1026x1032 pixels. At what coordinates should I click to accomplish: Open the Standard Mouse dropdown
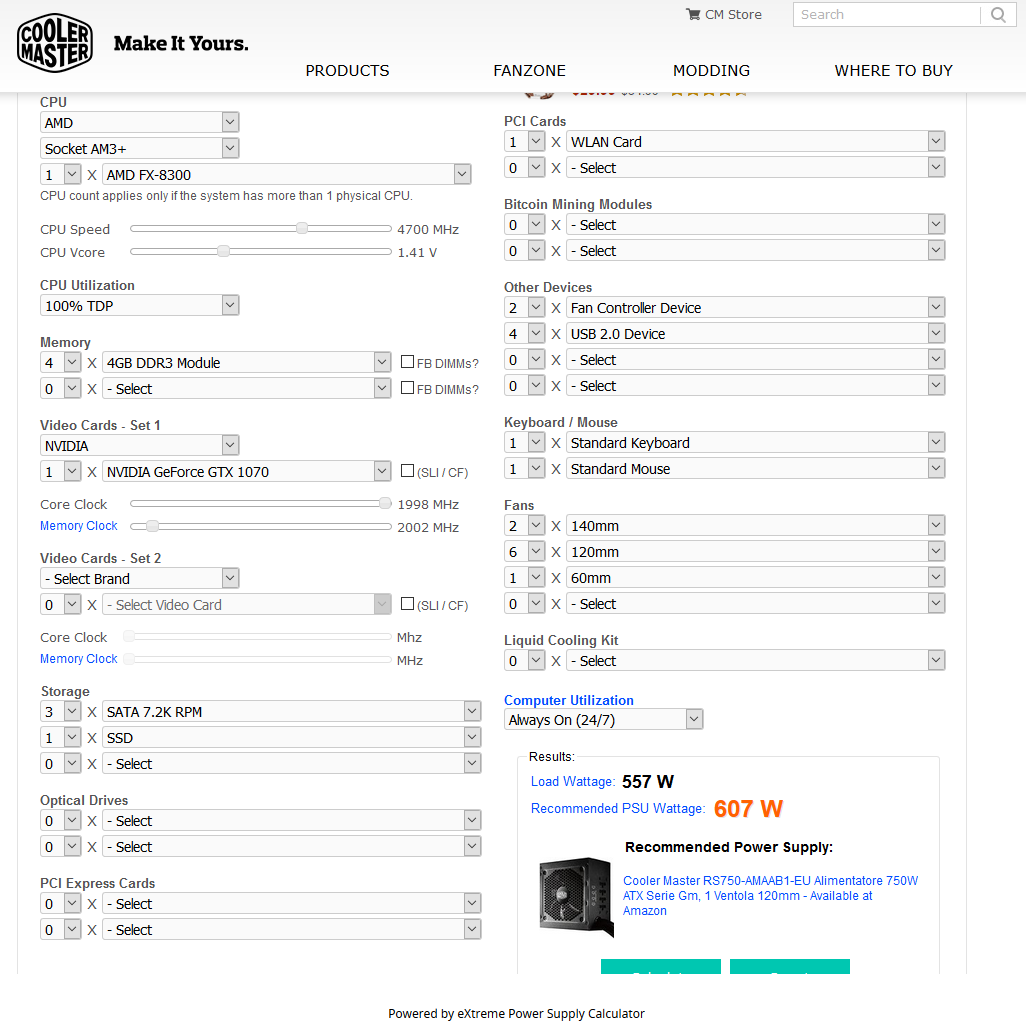point(756,469)
